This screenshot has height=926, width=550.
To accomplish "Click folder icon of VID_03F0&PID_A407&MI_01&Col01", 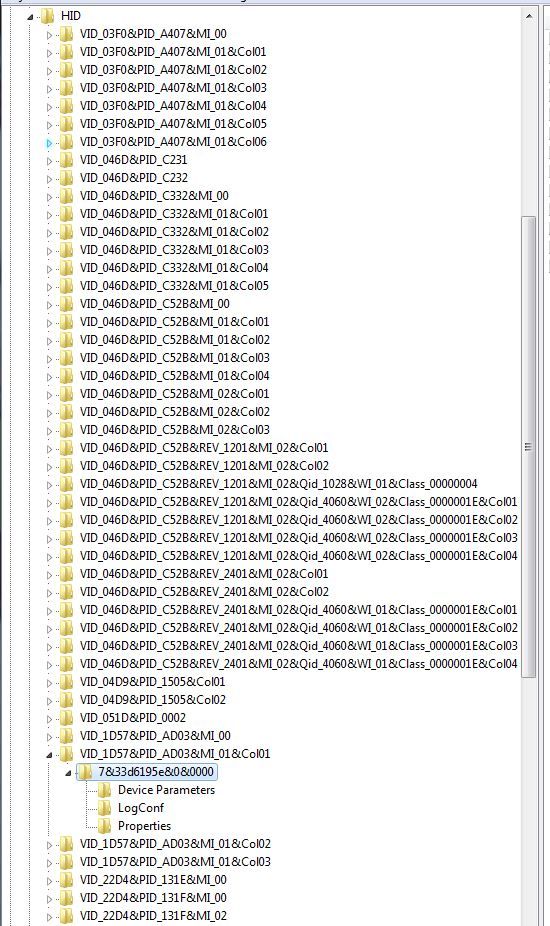I will pyautogui.click(x=66, y=51).
